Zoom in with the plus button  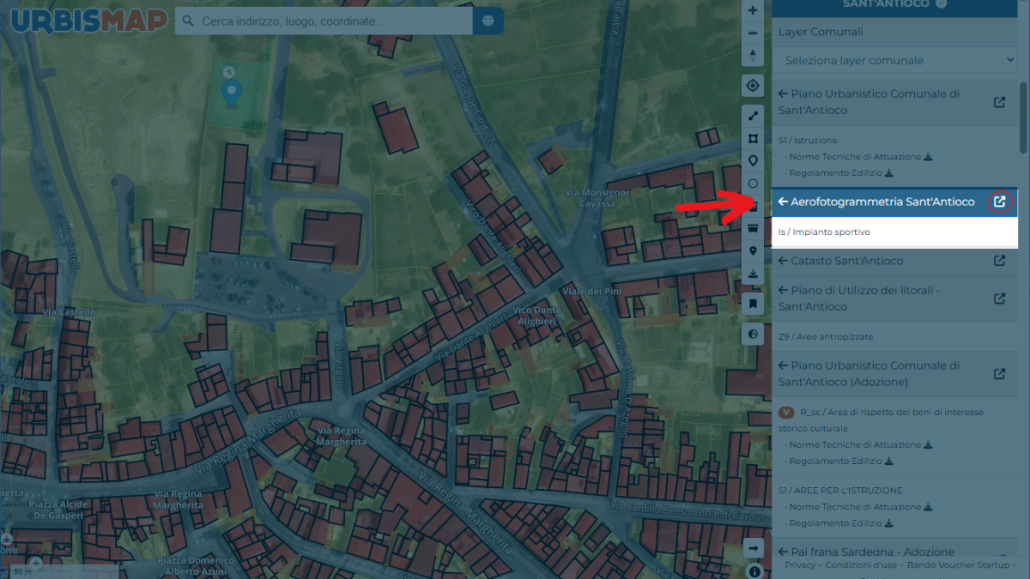click(753, 11)
